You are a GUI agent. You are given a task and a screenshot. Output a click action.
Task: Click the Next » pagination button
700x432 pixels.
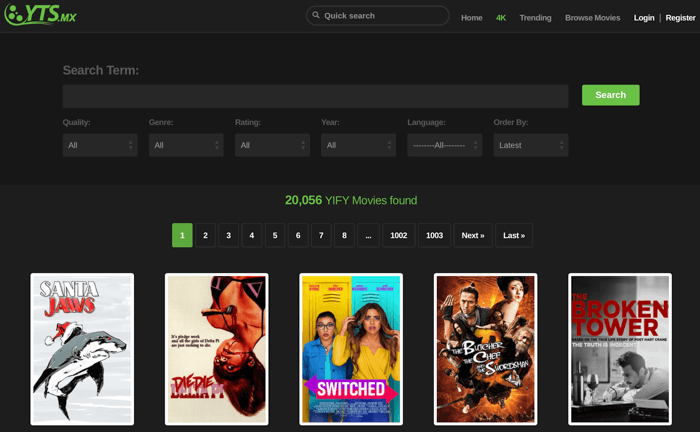[x=473, y=235]
